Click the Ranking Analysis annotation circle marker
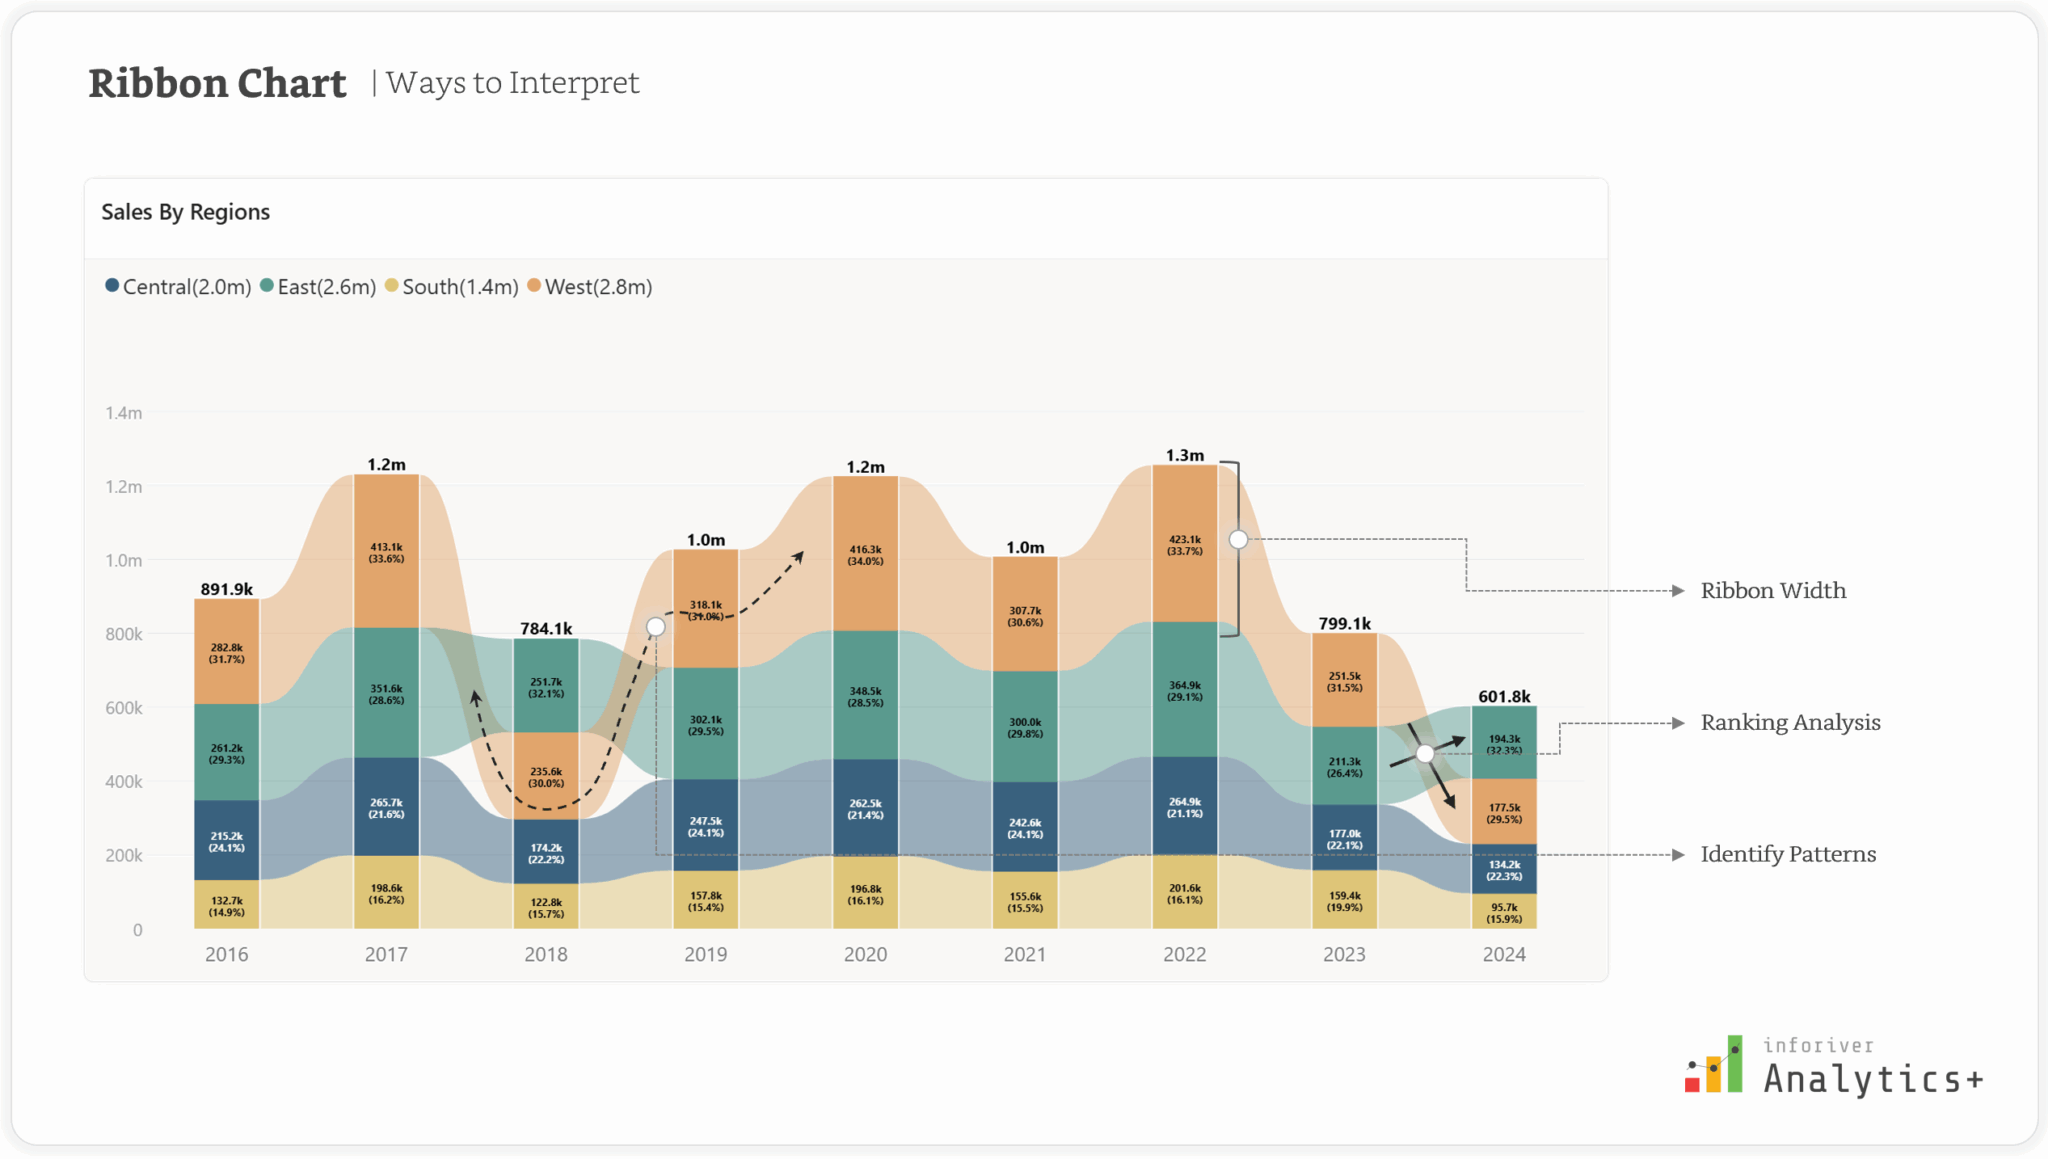 click(1424, 753)
